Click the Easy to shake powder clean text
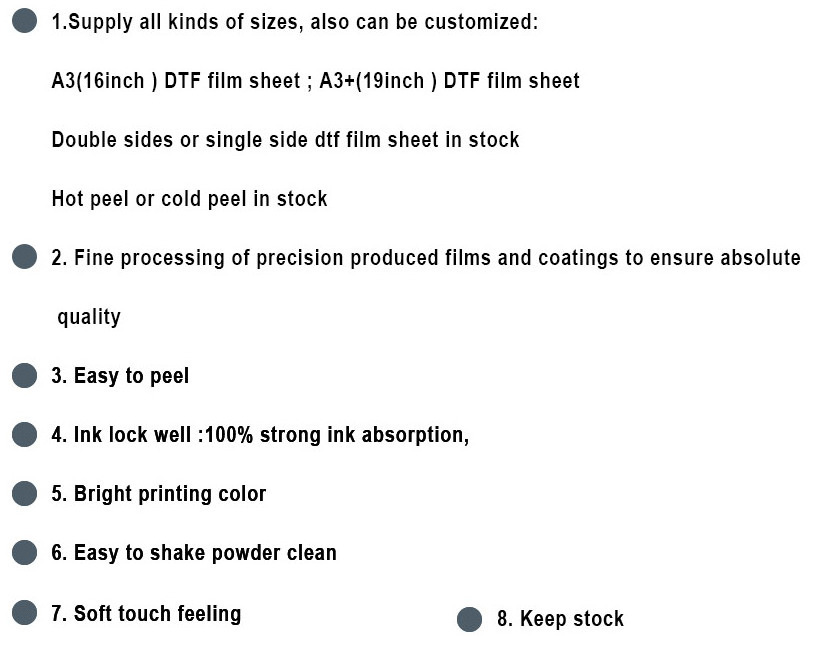820x665 pixels. click(194, 553)
